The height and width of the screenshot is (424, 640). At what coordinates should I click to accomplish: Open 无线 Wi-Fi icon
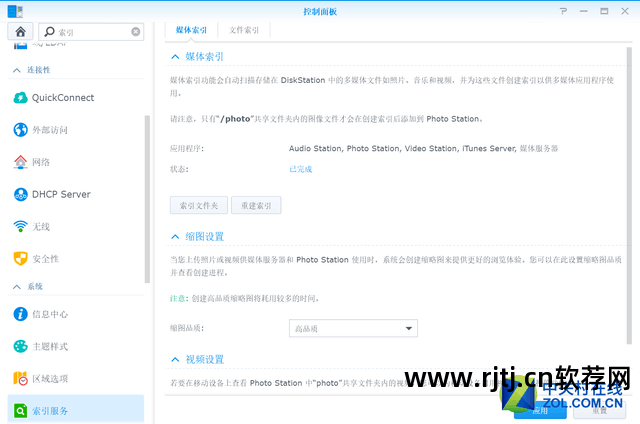20,226
